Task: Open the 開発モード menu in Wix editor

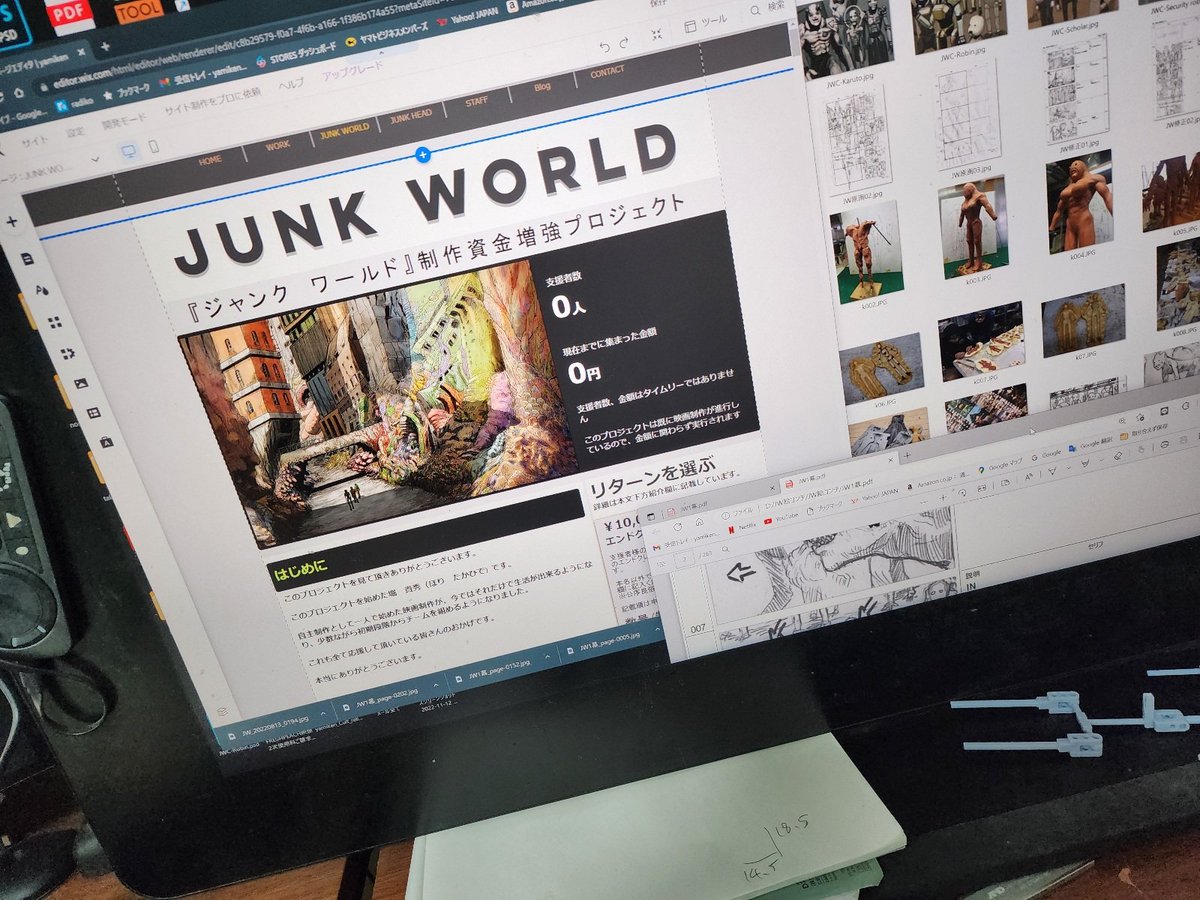Action: 124,119
